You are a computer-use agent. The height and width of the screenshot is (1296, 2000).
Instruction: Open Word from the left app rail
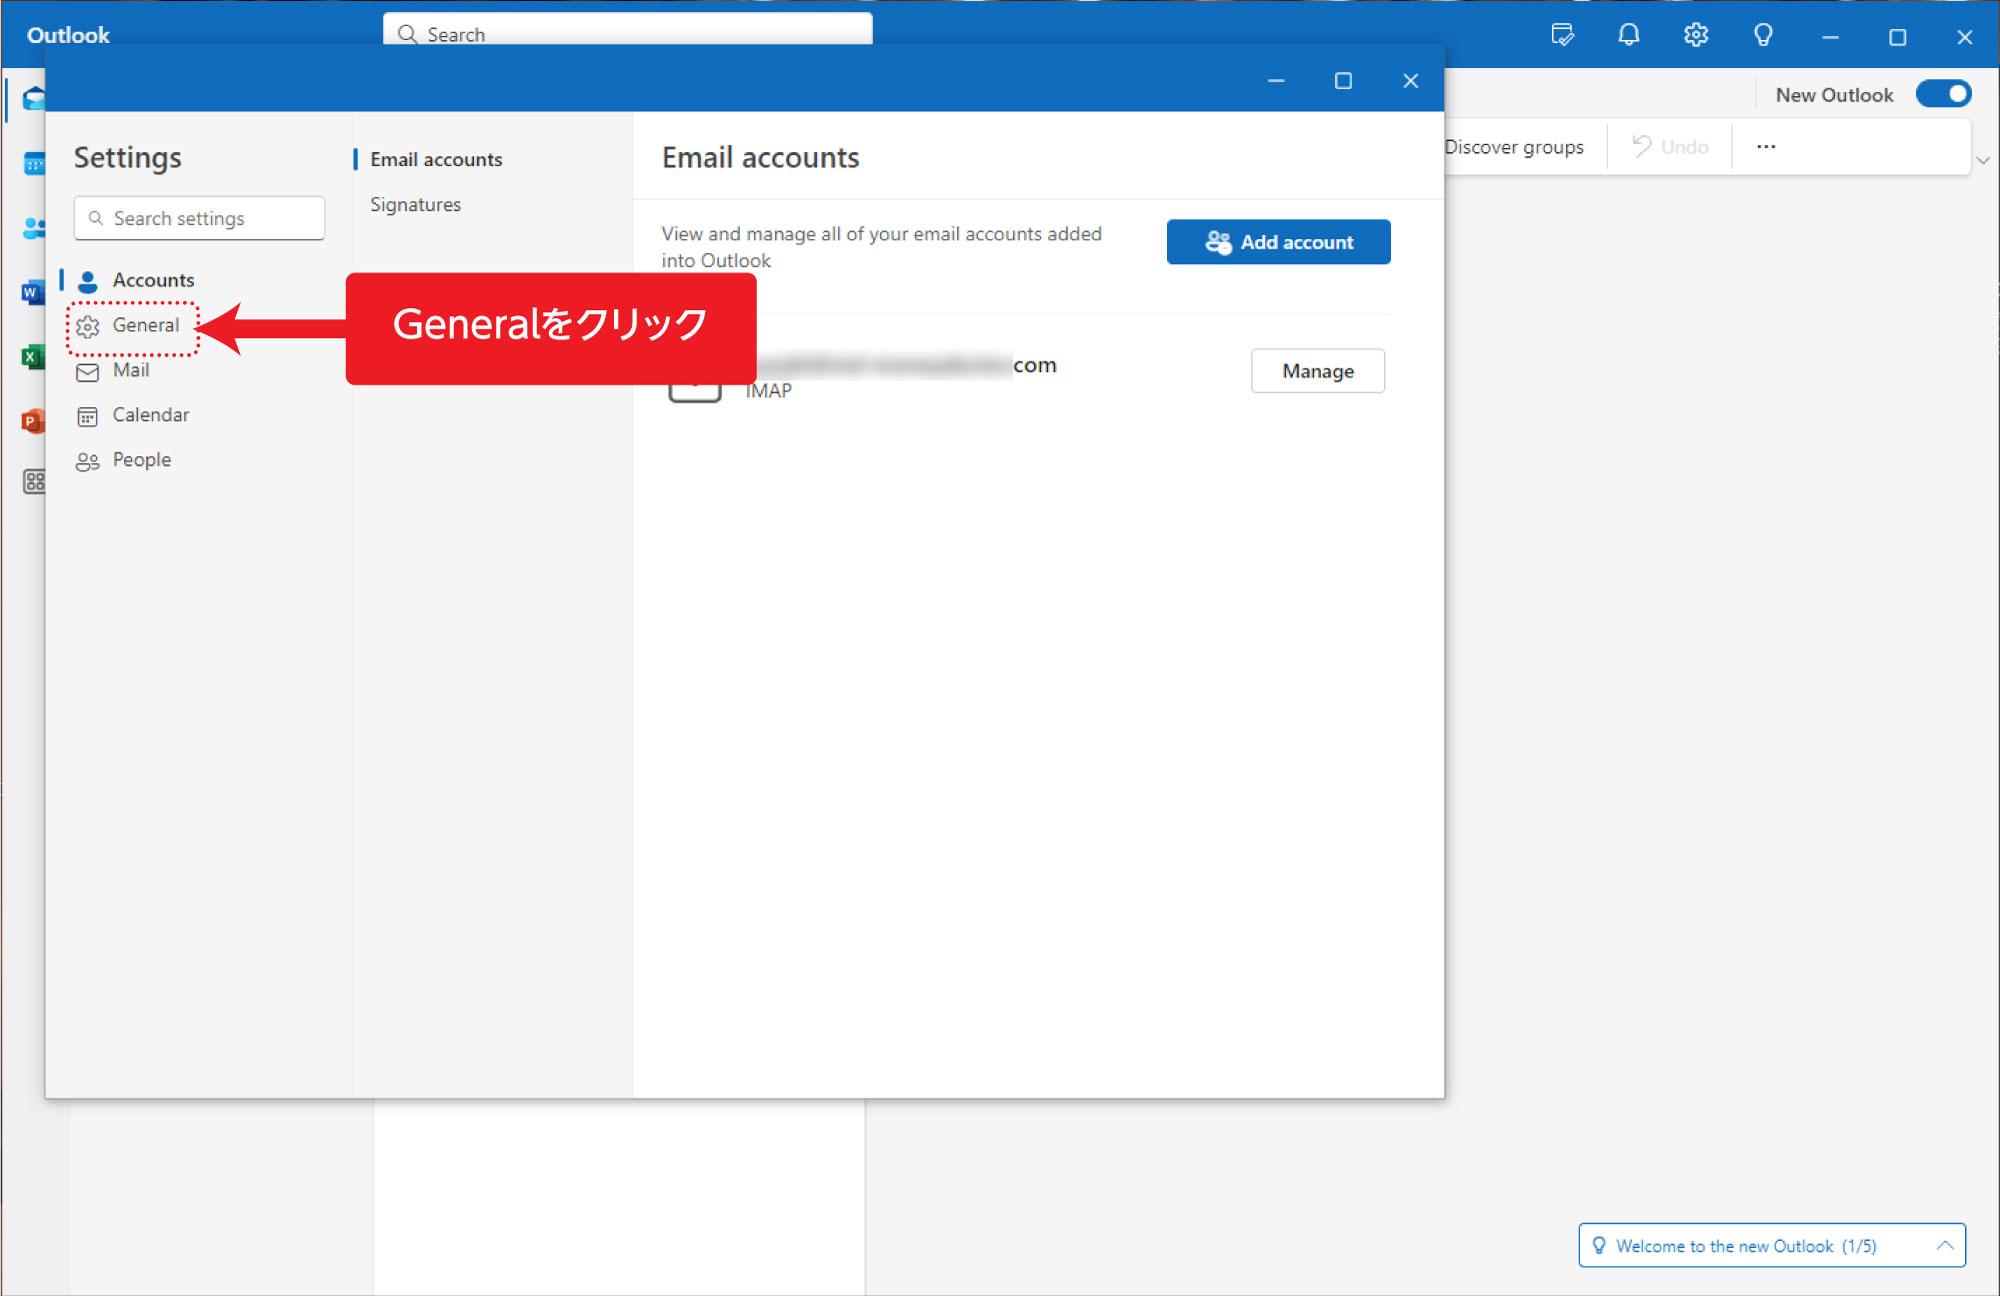tap(35, 291)
